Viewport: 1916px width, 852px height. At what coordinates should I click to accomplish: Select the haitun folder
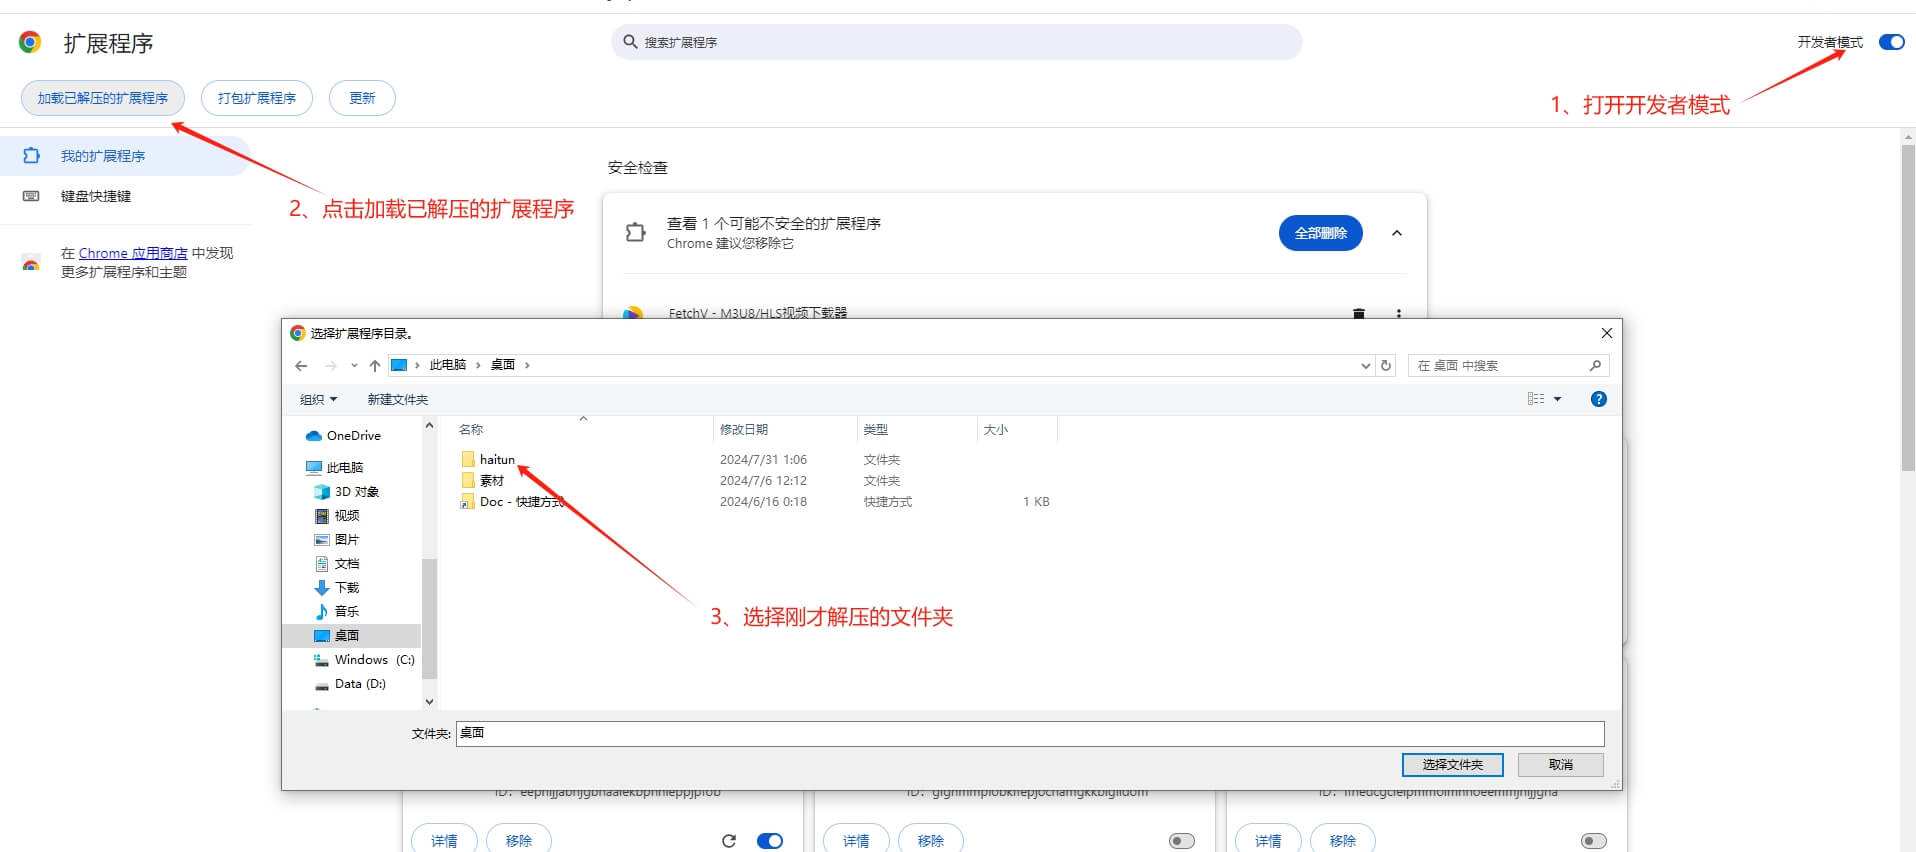pyautogui.click(x=496, y=460)
